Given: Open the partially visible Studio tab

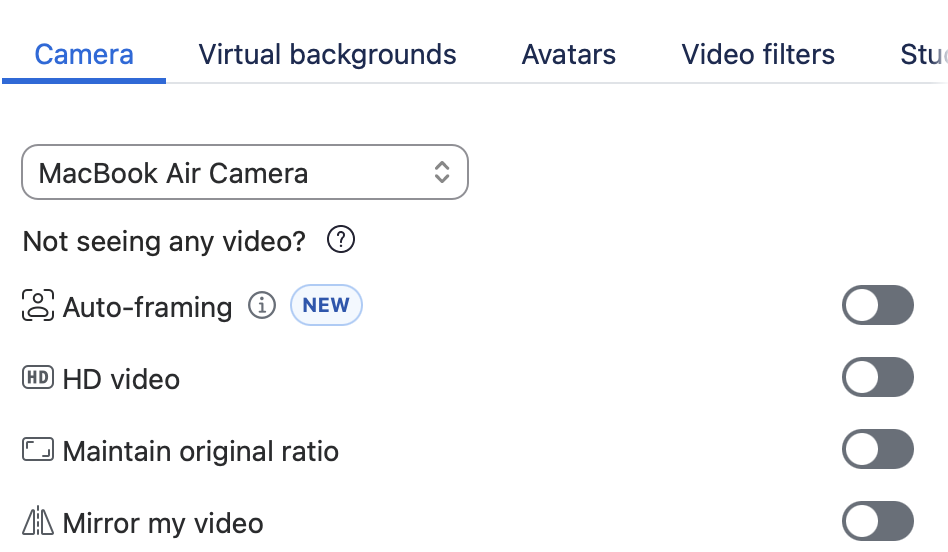Looking at the screenshot, I should 923,54.
